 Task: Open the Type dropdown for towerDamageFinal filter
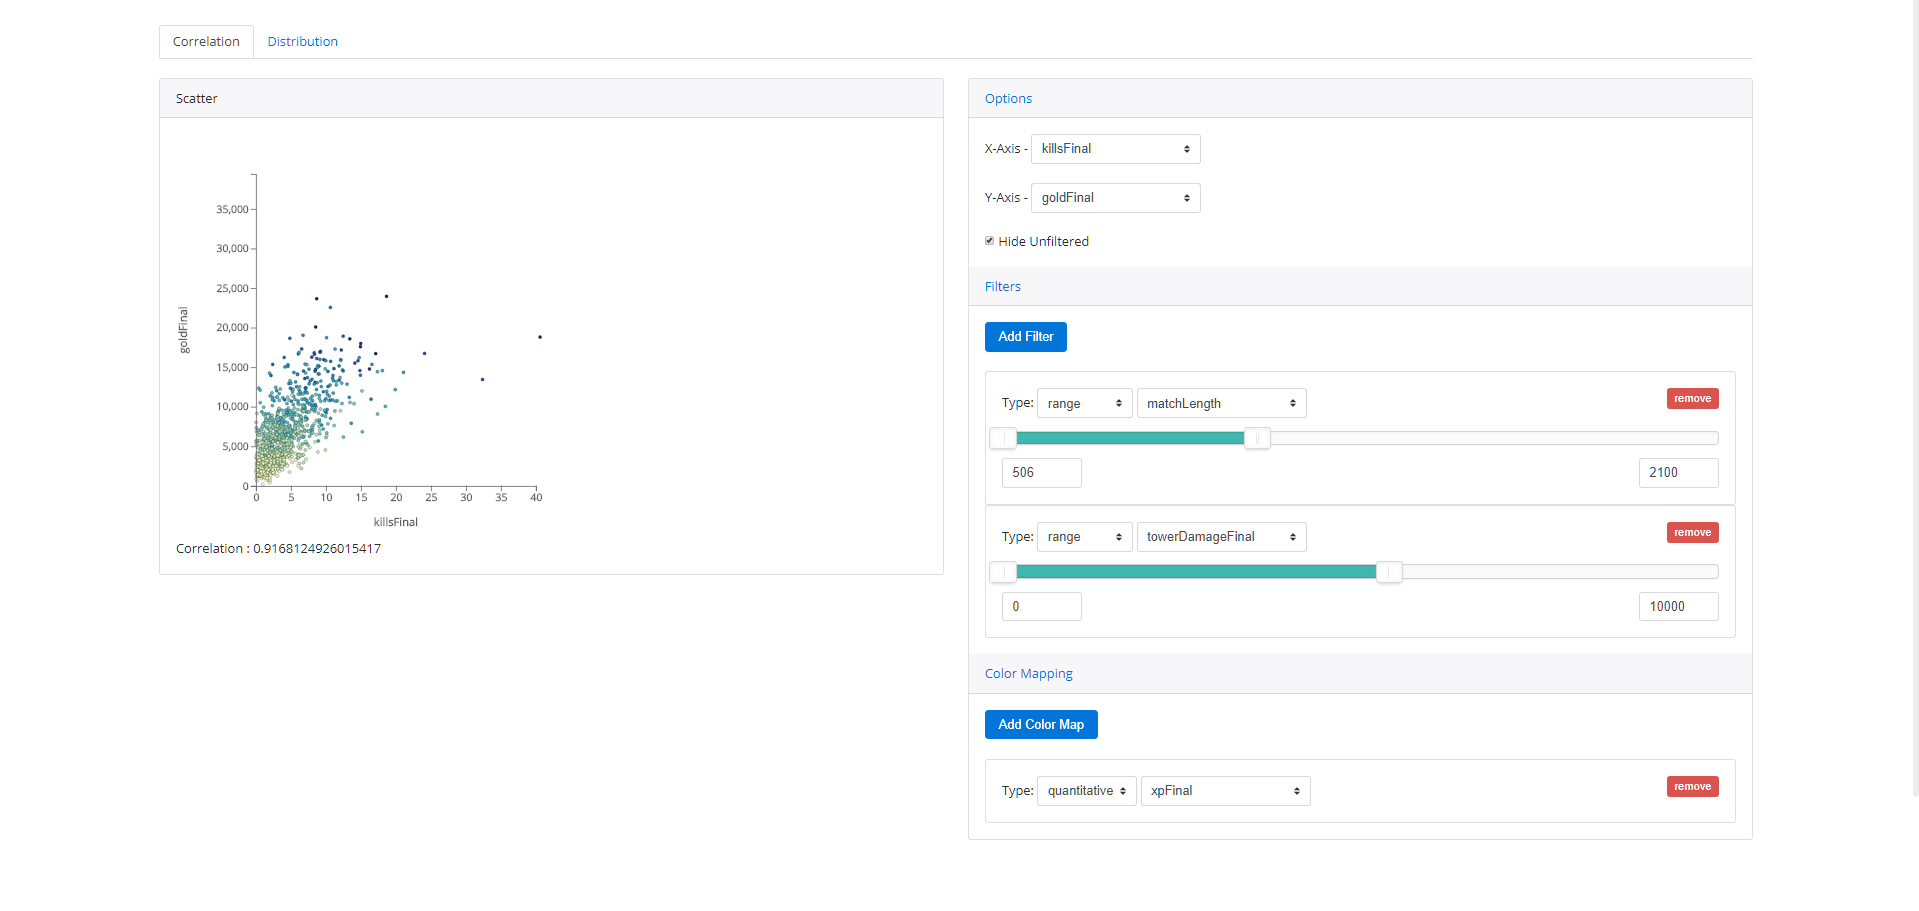click(x=1084, y=537)
